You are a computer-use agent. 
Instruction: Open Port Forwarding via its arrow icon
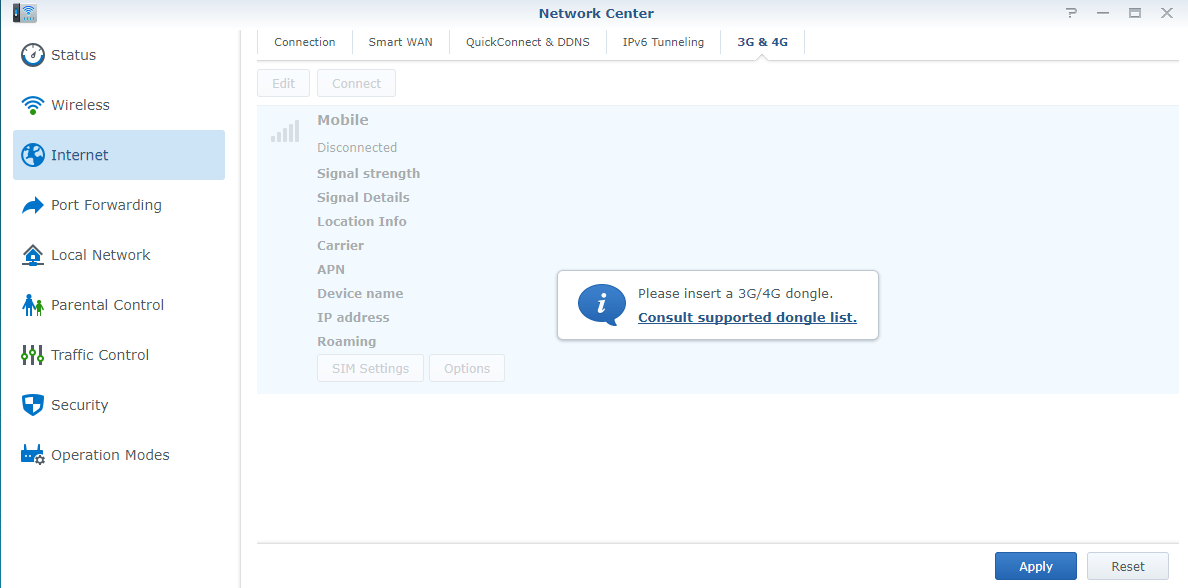pos(33,205)
